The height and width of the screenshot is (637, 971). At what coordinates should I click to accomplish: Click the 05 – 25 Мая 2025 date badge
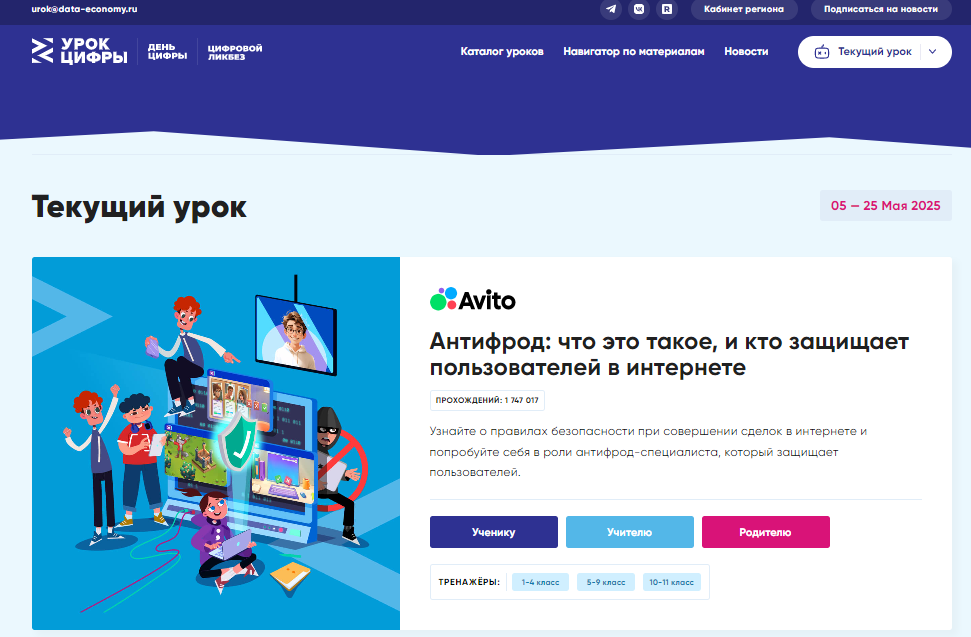coord(886,206)
